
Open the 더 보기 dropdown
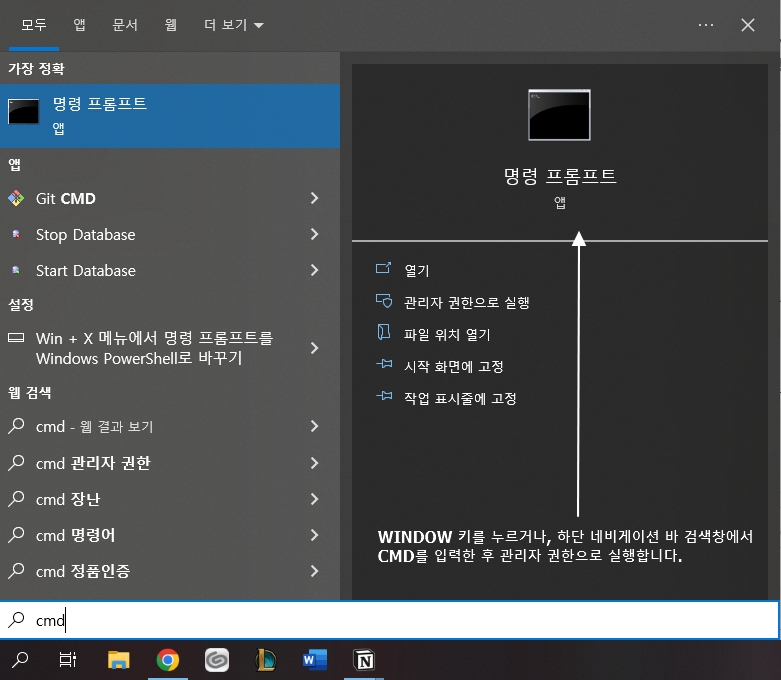(x=234, y=24)
